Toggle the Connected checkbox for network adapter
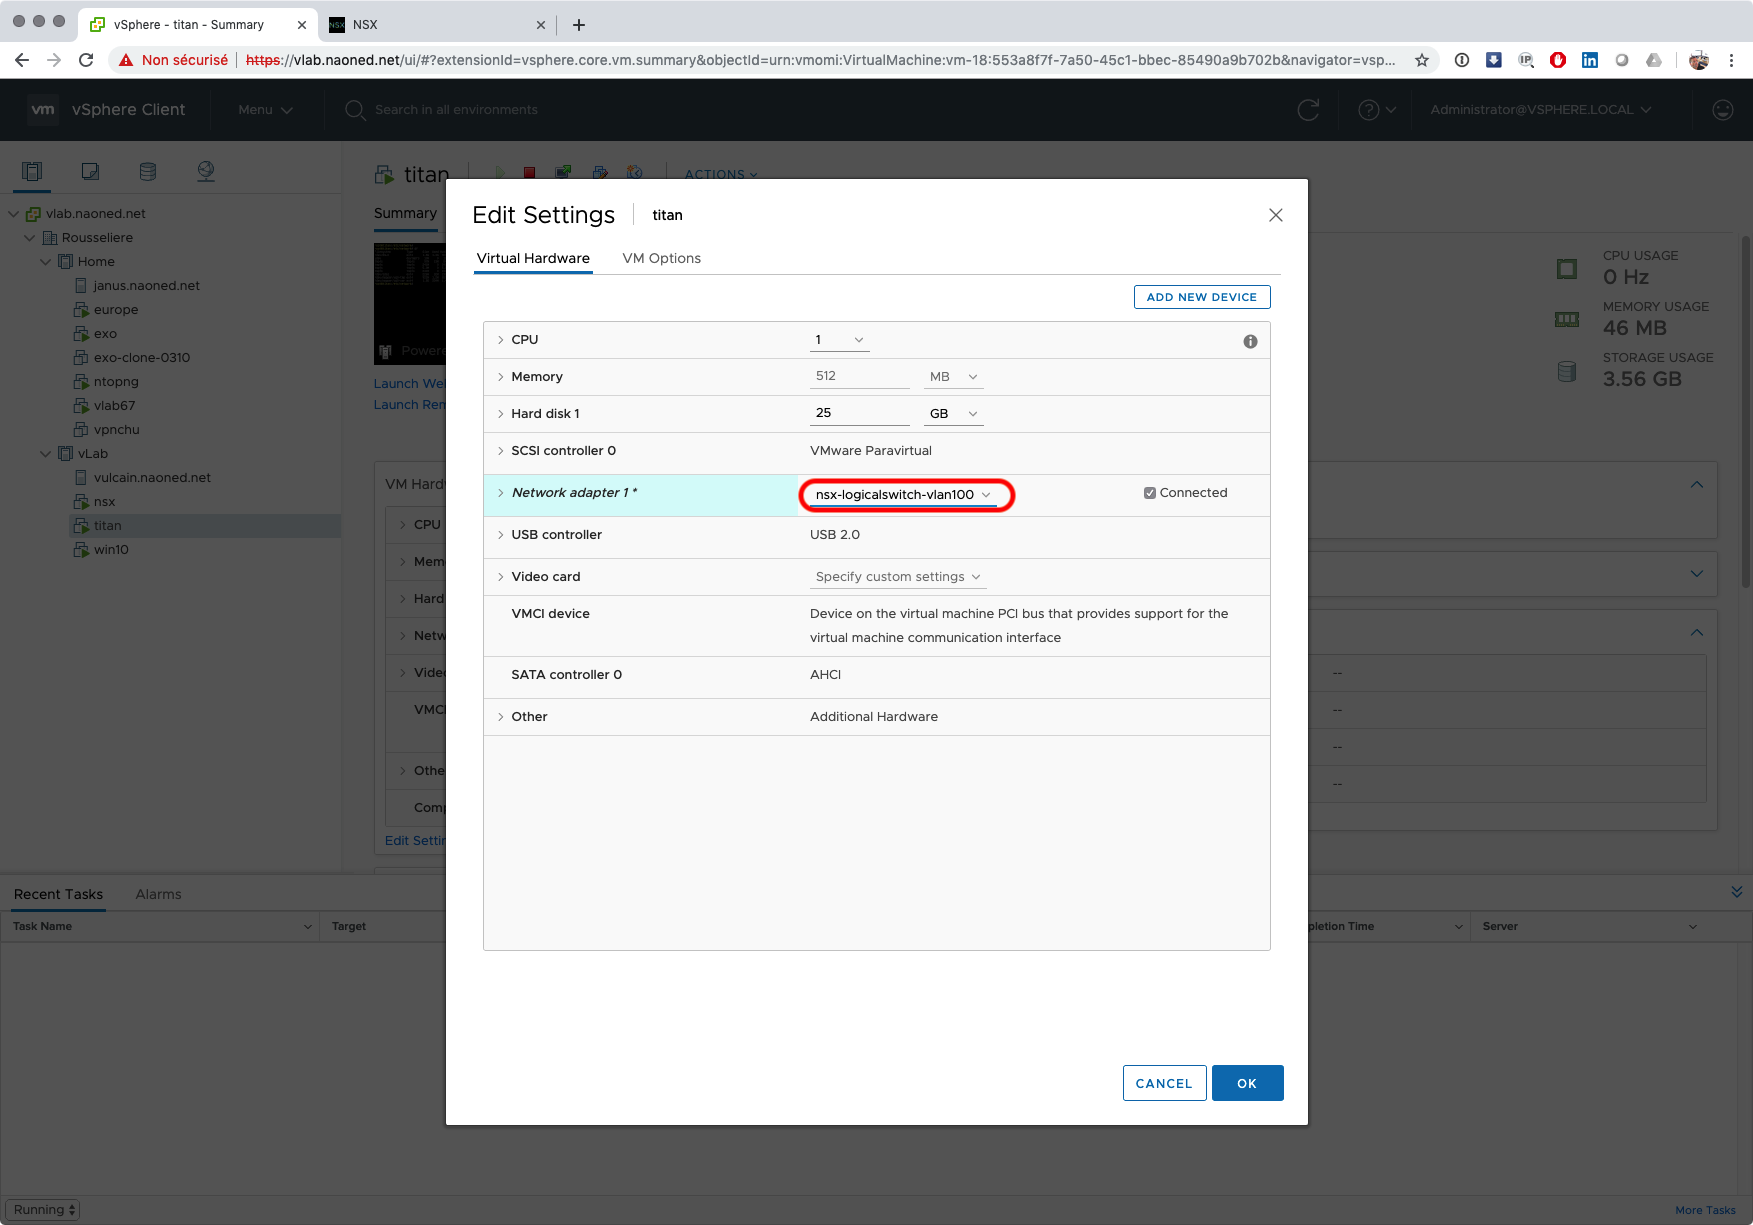The height and width of the screenshot is (1225, 1753). click(x=1150, y=493)
